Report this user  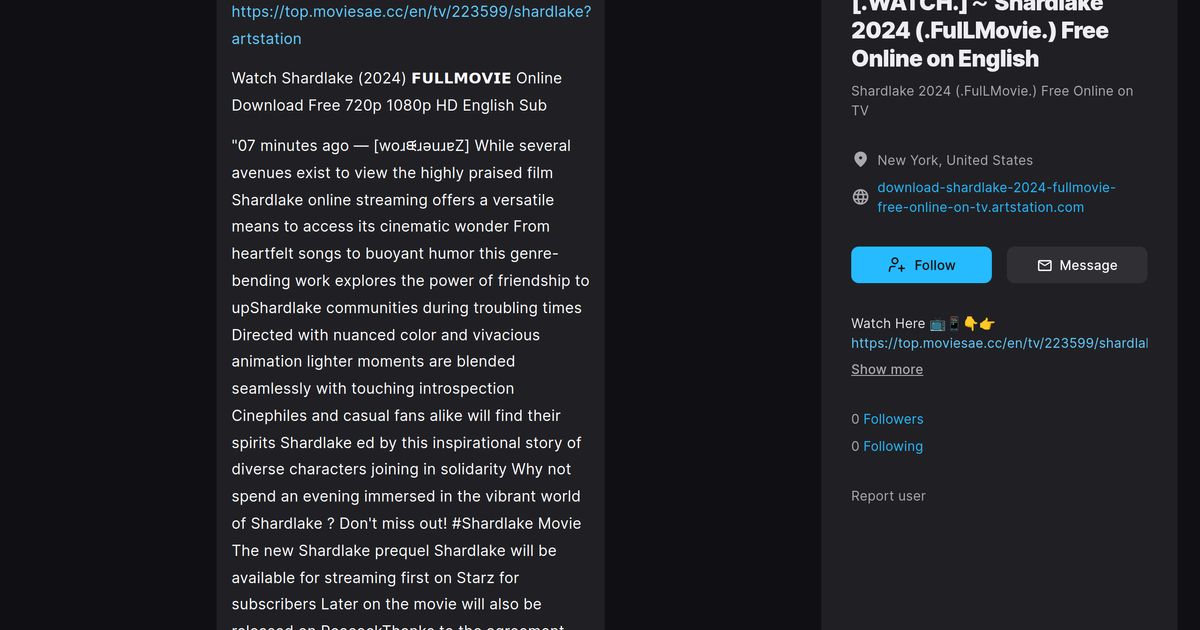(888, 496)
